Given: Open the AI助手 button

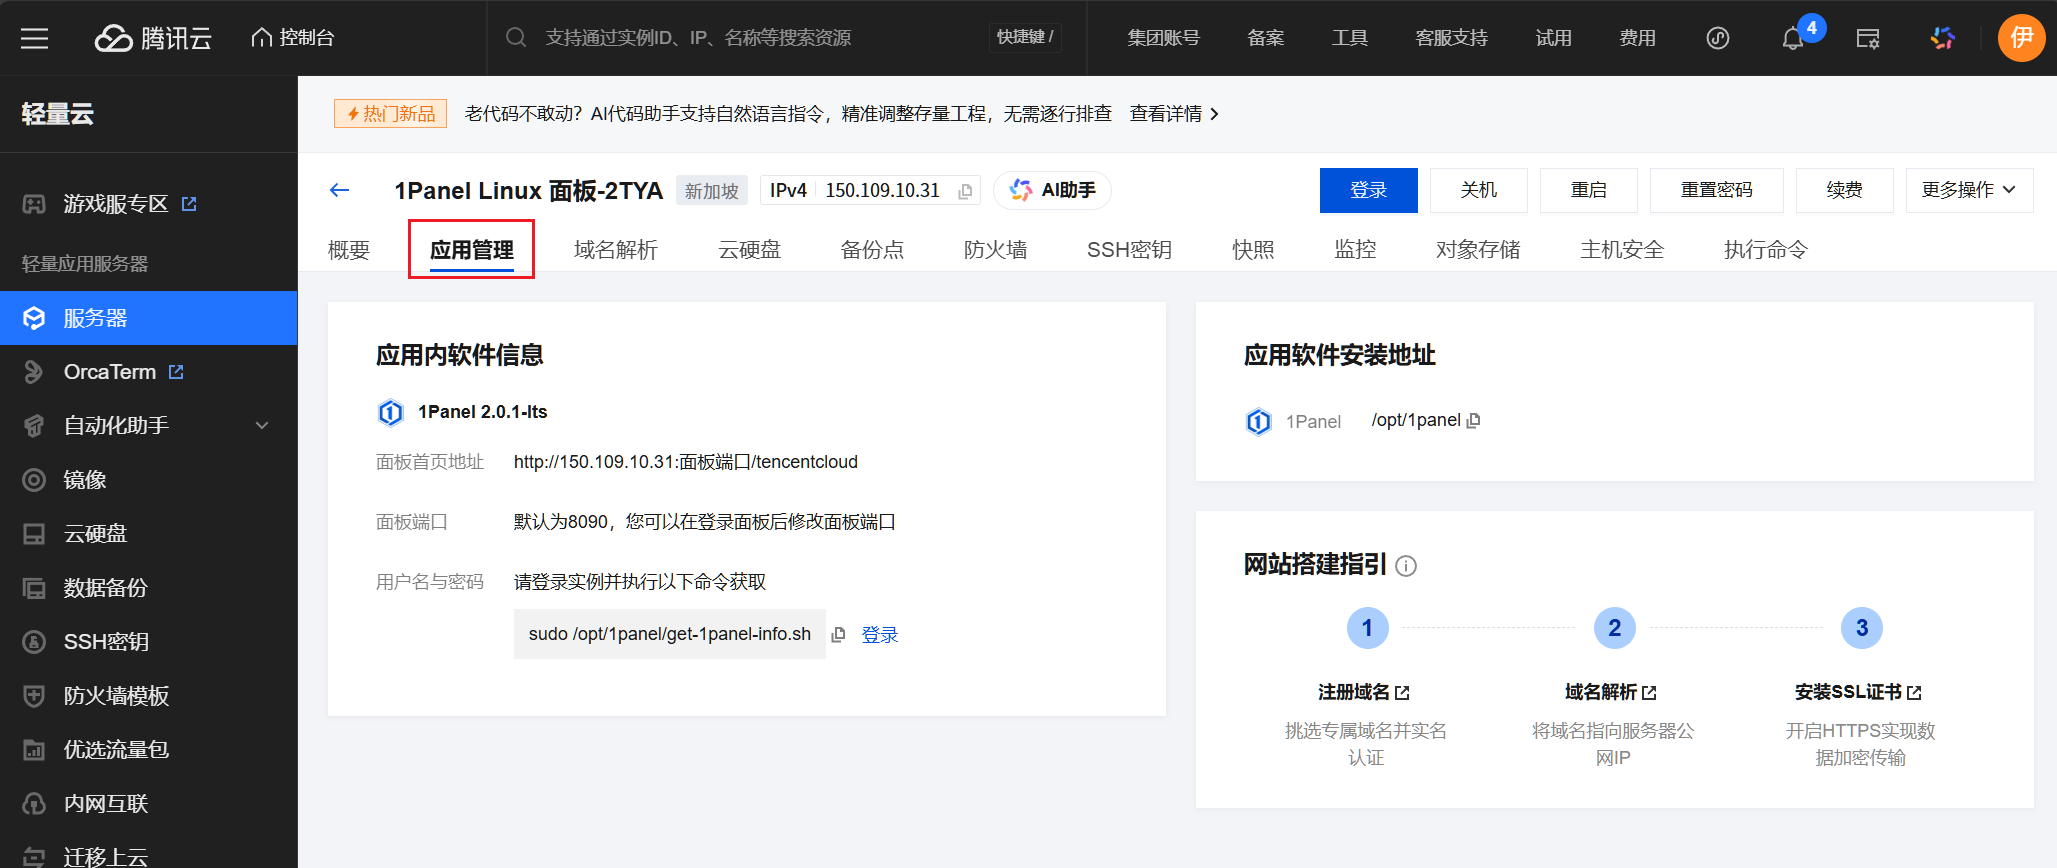Looking at the screenshot, I should coord(1052,190).
